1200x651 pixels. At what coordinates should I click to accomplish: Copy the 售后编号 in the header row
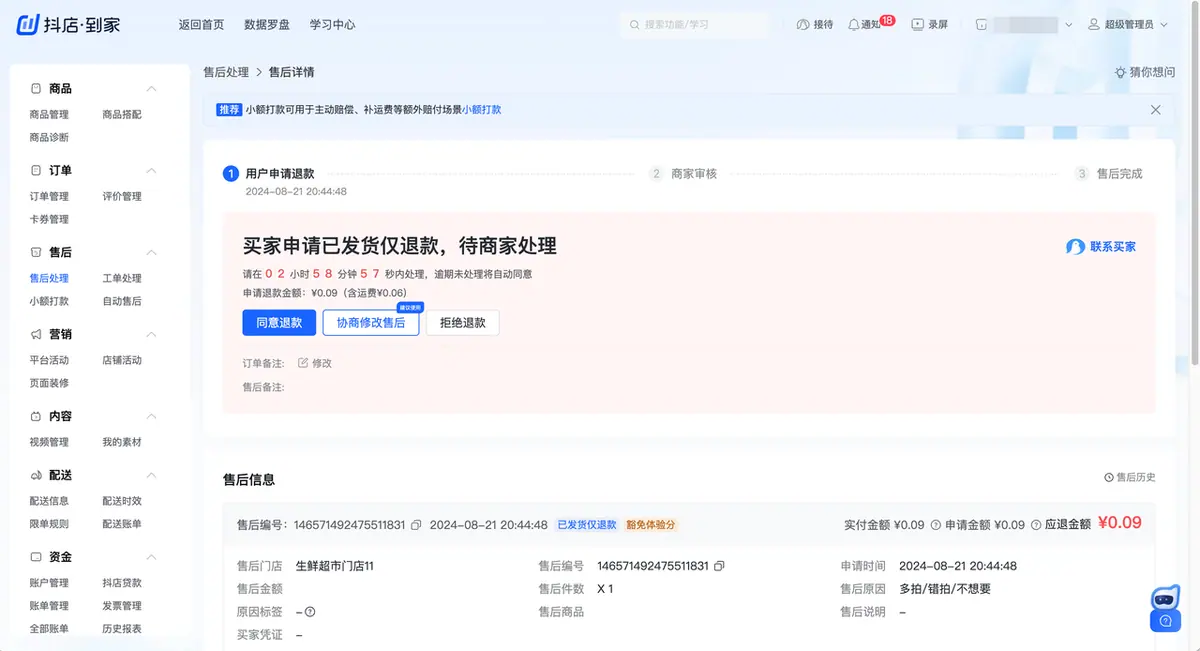pyautogui.click(x=416, y=524)
